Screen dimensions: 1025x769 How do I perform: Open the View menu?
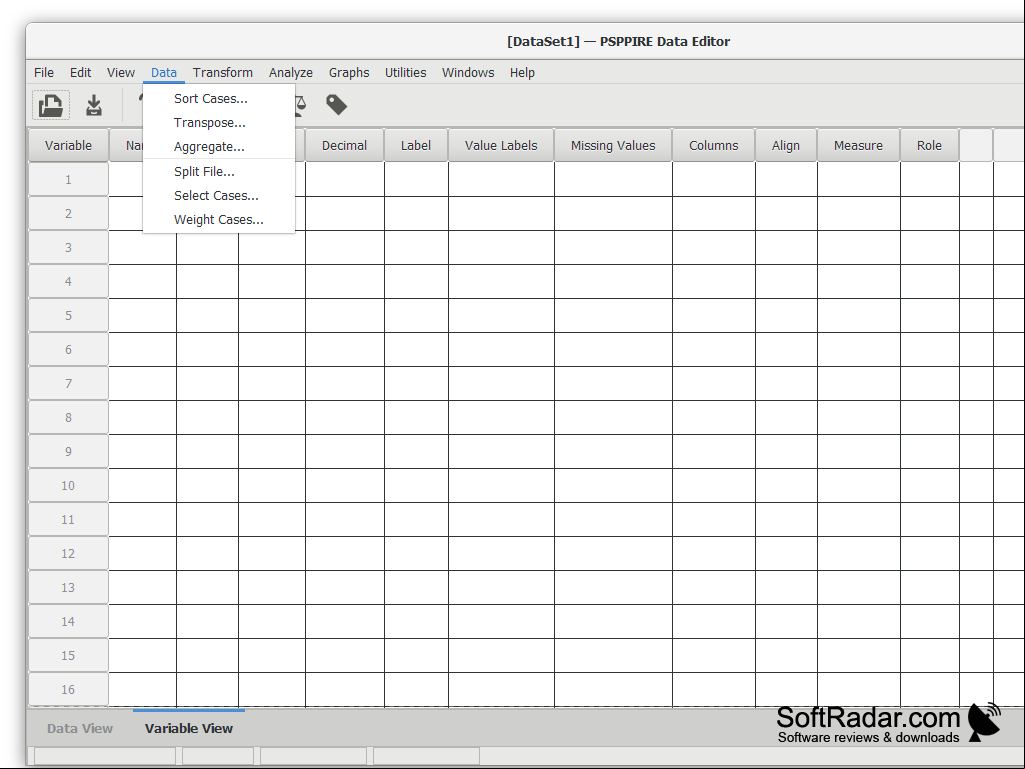121,73
